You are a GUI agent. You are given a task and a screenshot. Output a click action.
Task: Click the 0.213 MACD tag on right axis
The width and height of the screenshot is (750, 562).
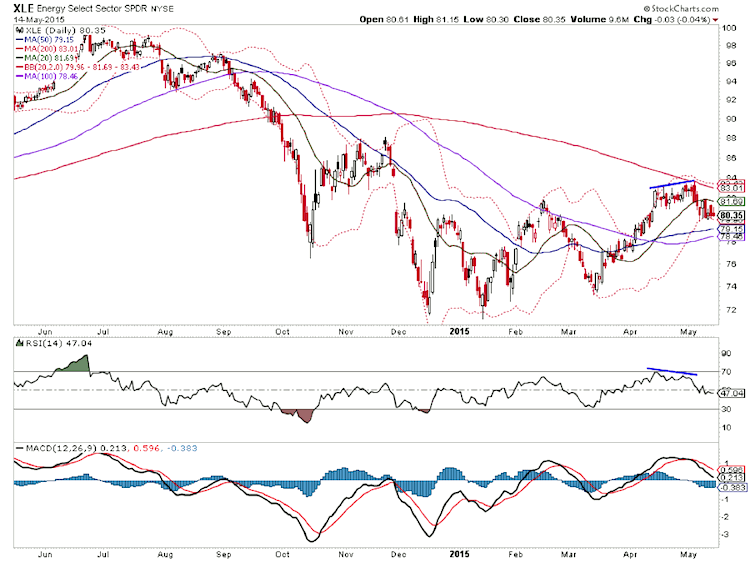pyautogui.click(x=732, y=477)
